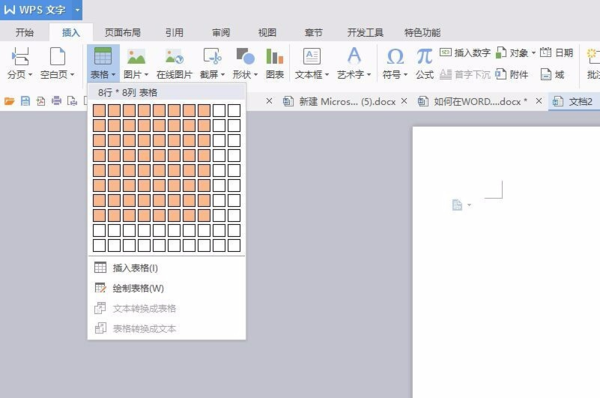Switch to the 文档2 document tab
Image resolution: width=600 pixels, height=398 pixels.
pos(574,101)
